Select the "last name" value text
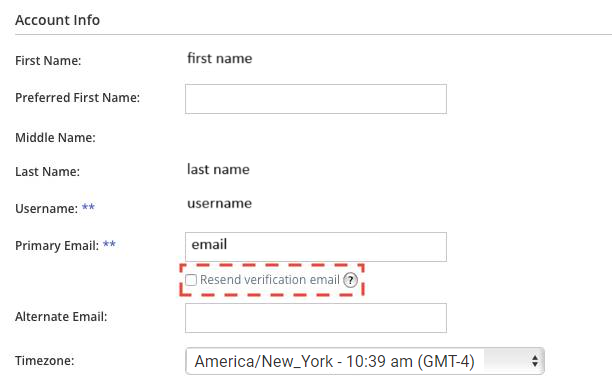Viewport: 612px width, 387px height. tap(218, 169)
